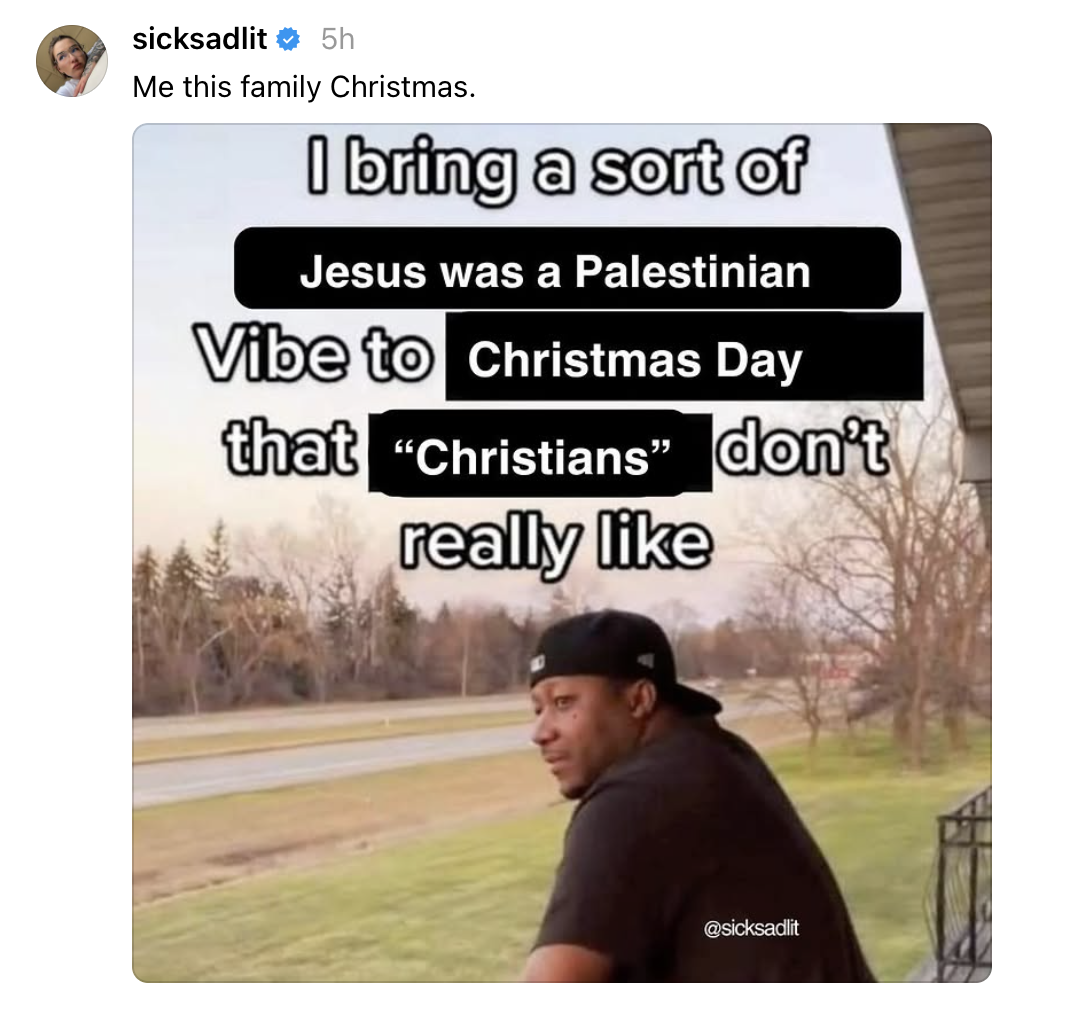Click the "Vibe to" meme text
1068x1020 pixels.
click(315, 354)
